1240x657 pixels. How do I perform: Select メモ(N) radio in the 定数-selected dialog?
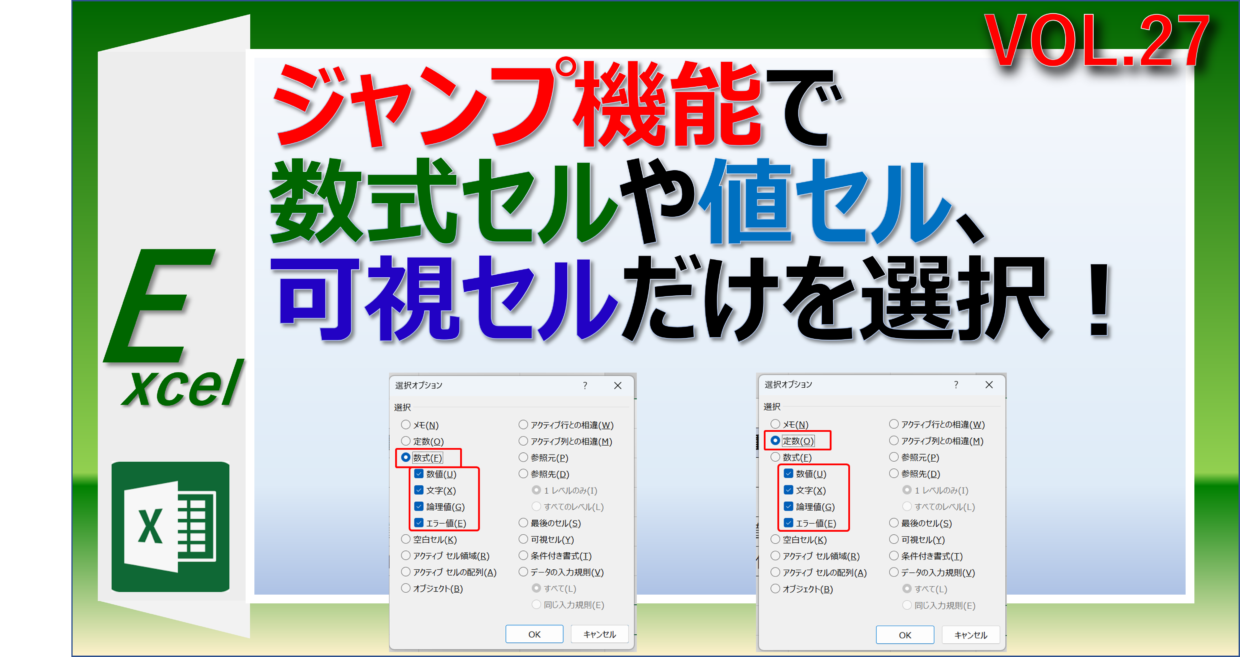[x=775, y=425]
